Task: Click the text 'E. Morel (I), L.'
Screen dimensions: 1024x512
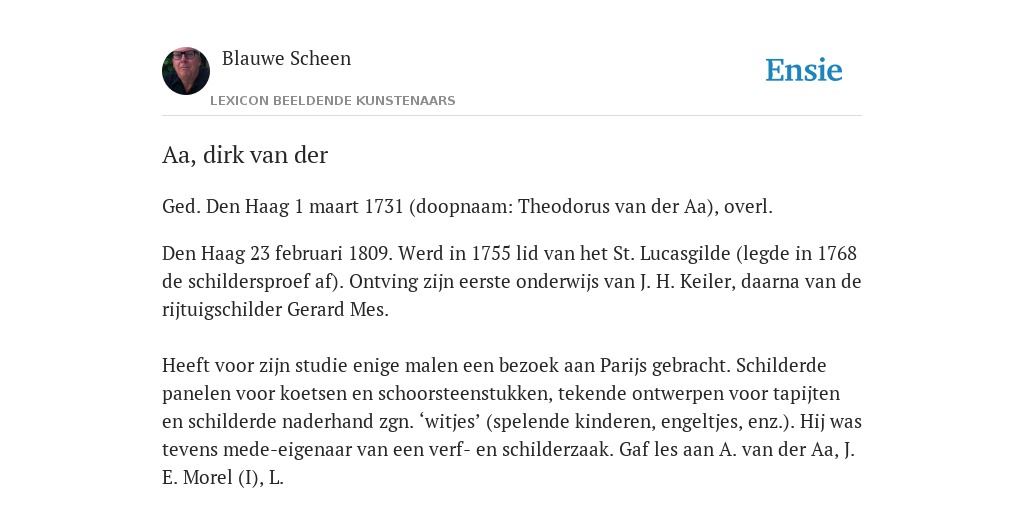Action: (223, 478)
